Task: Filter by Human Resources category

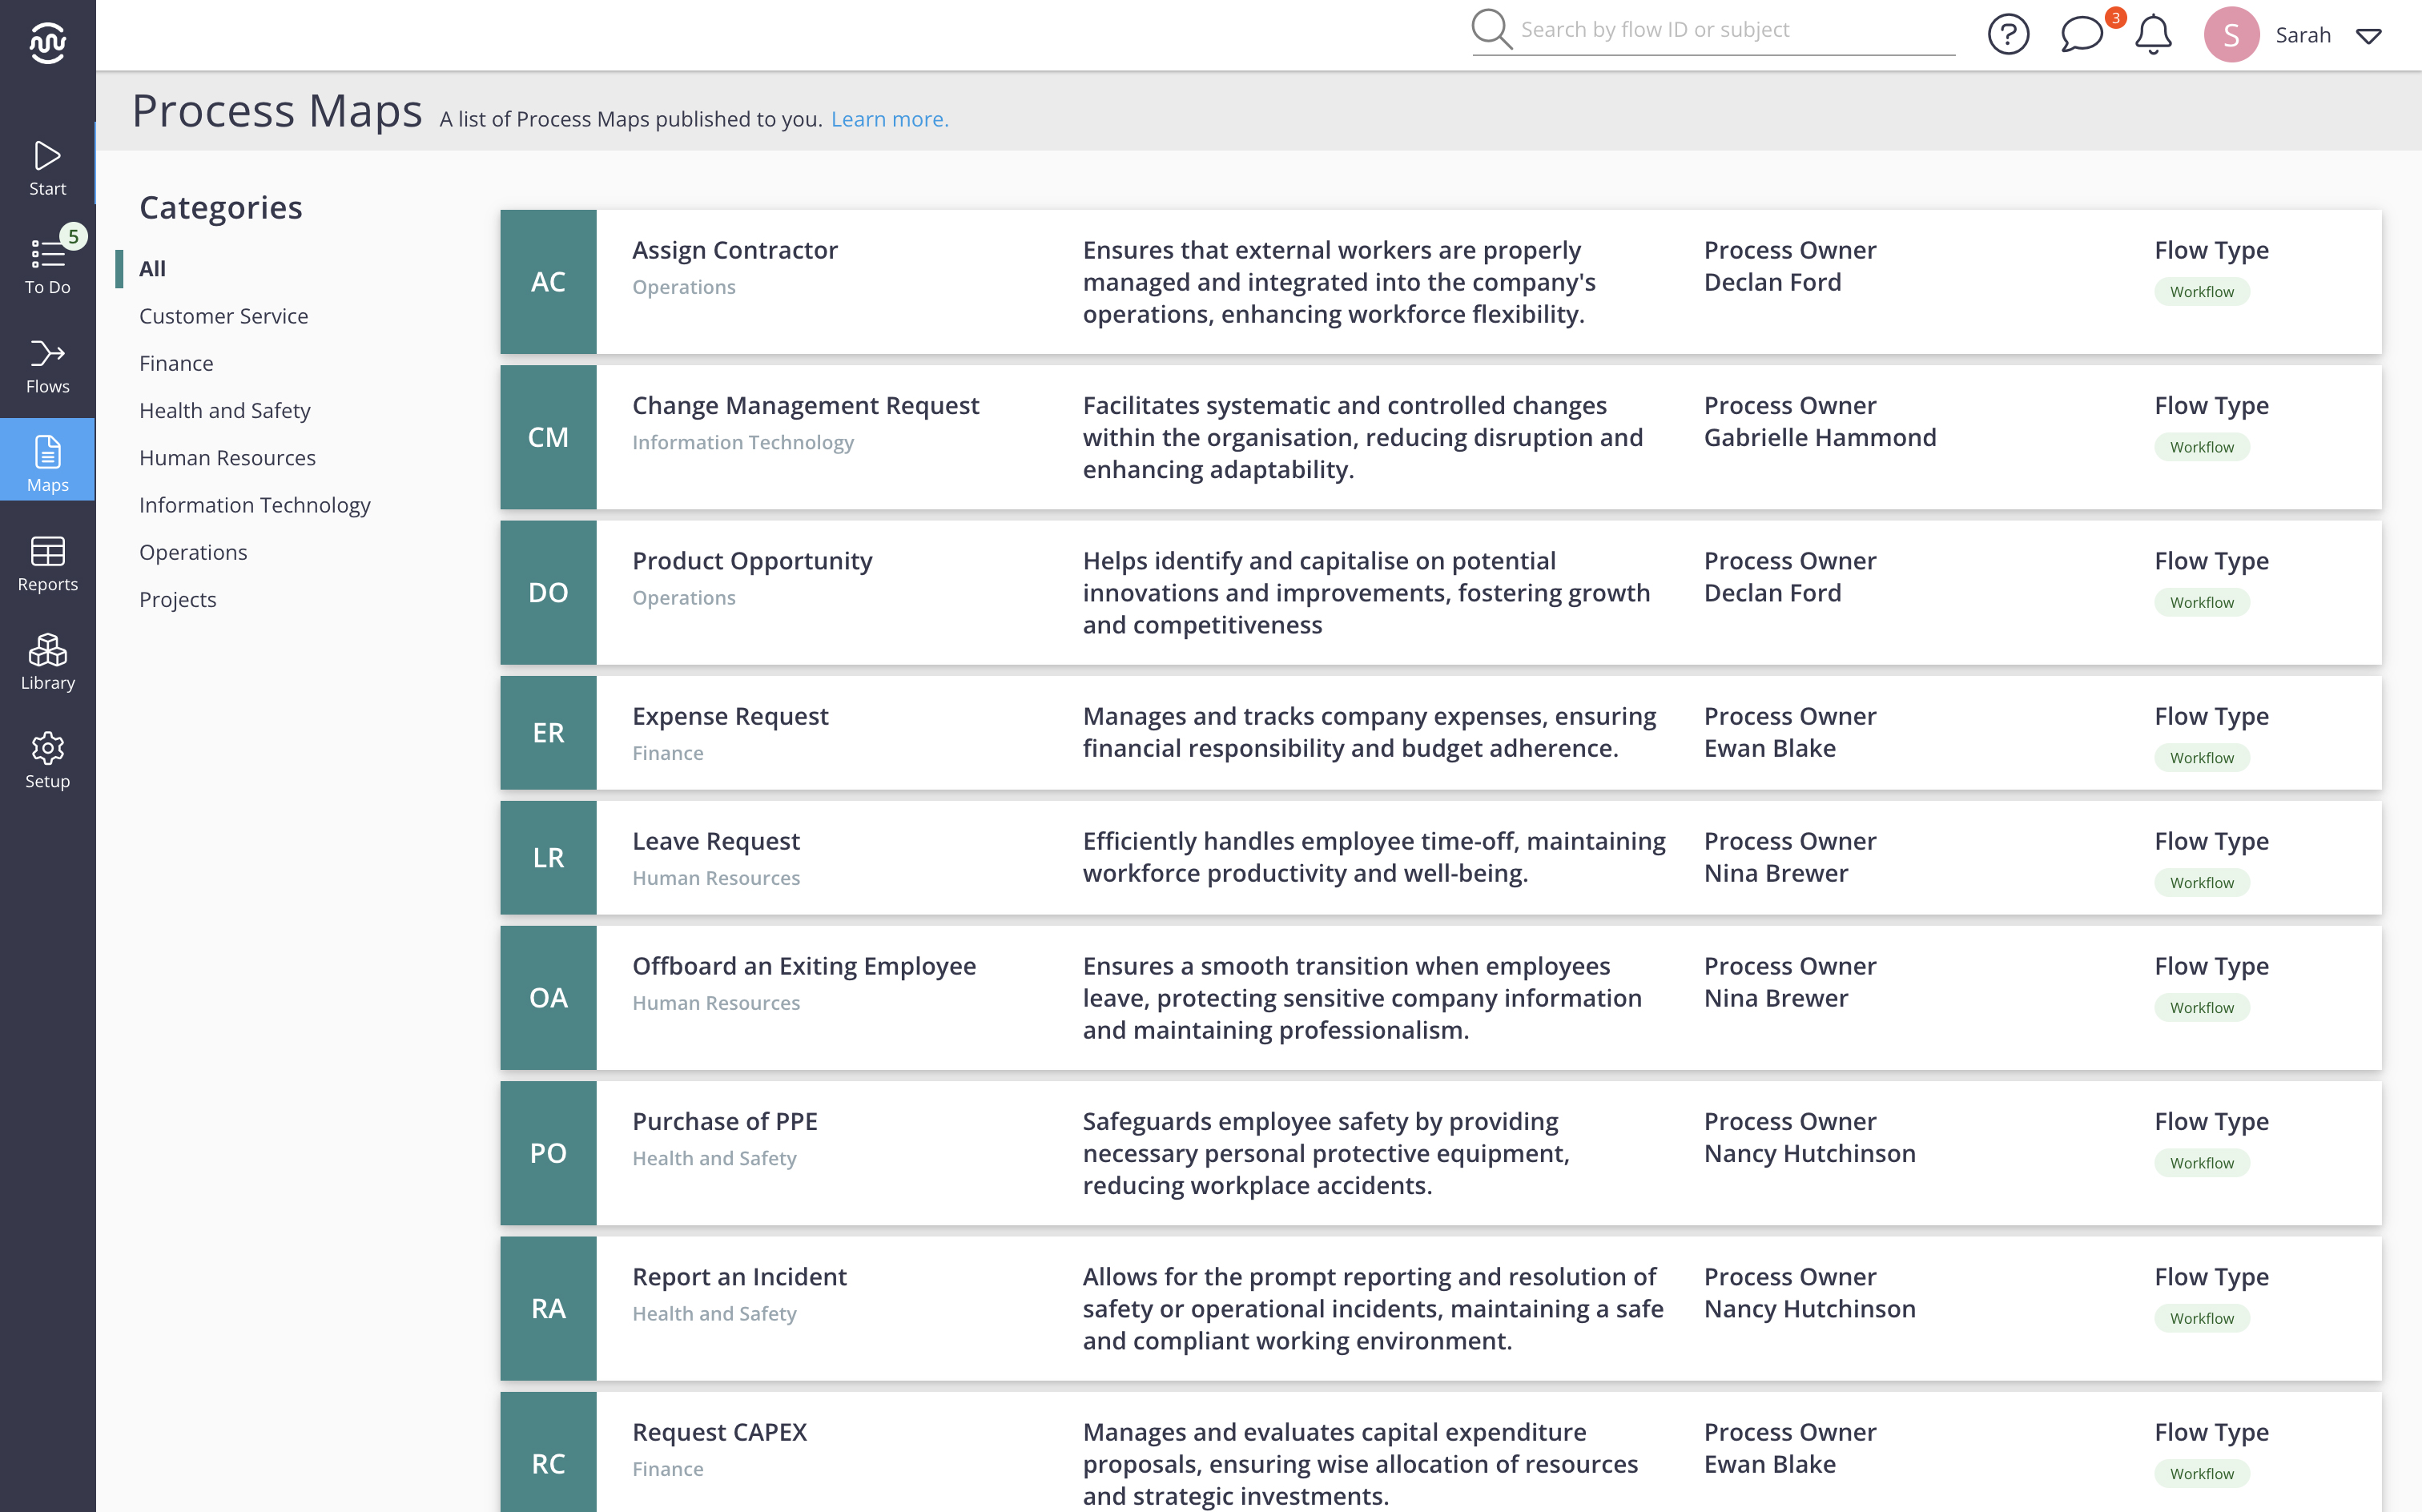Action: pyautogui.click(x=227, y=458)
